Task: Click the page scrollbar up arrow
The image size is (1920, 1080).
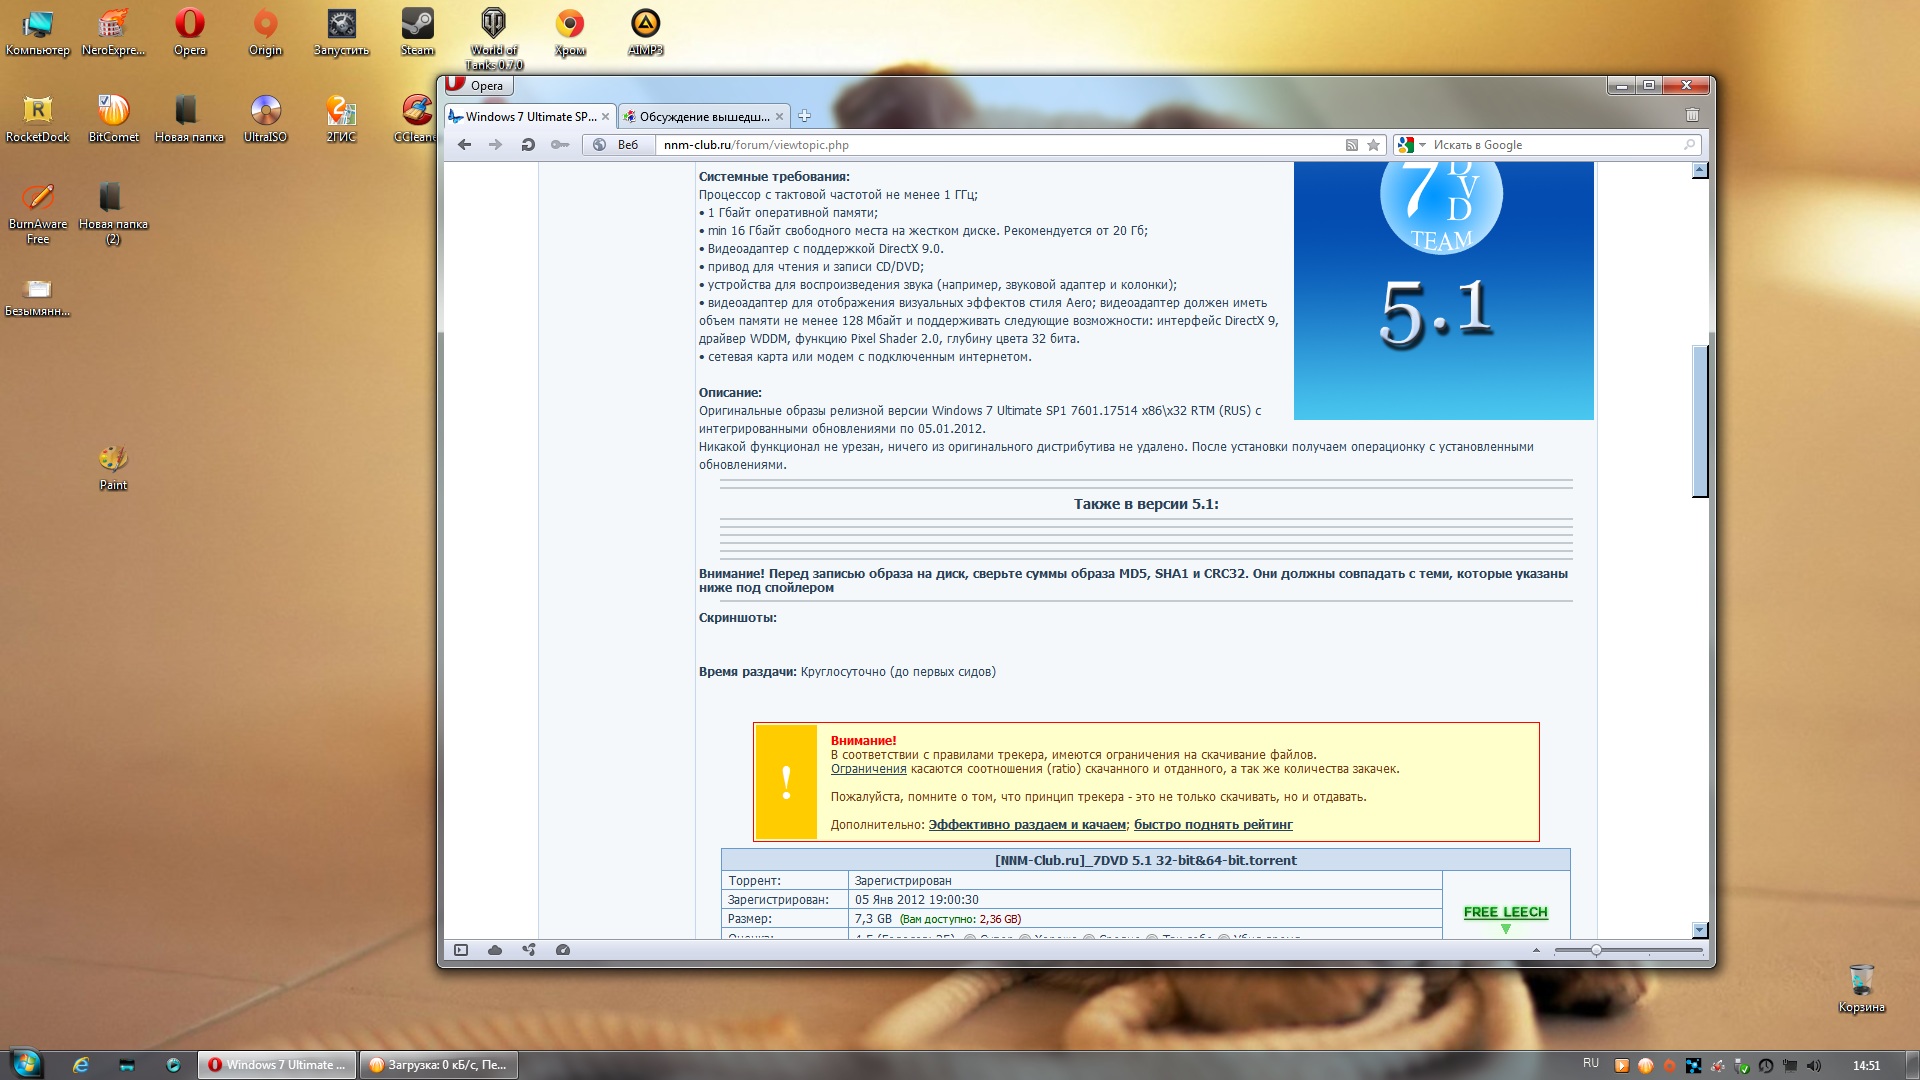Action: coord(1700,170)
